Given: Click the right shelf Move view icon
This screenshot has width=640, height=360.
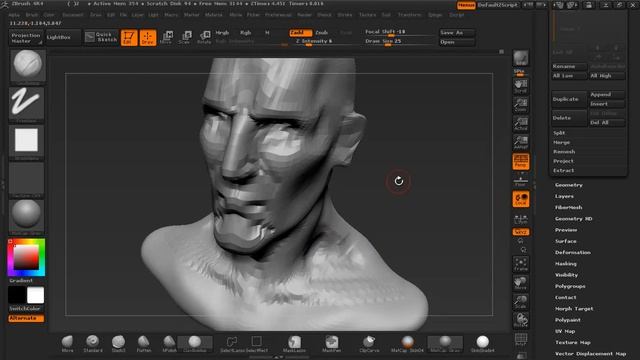Looking at the screenshot, I should [521, 283].
